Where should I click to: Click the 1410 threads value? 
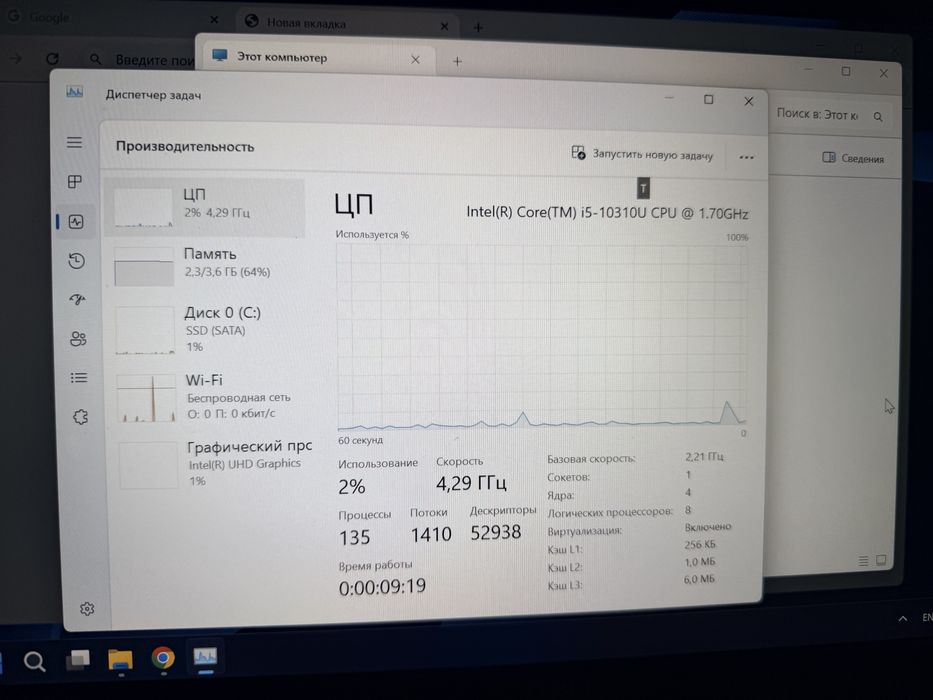431,535
